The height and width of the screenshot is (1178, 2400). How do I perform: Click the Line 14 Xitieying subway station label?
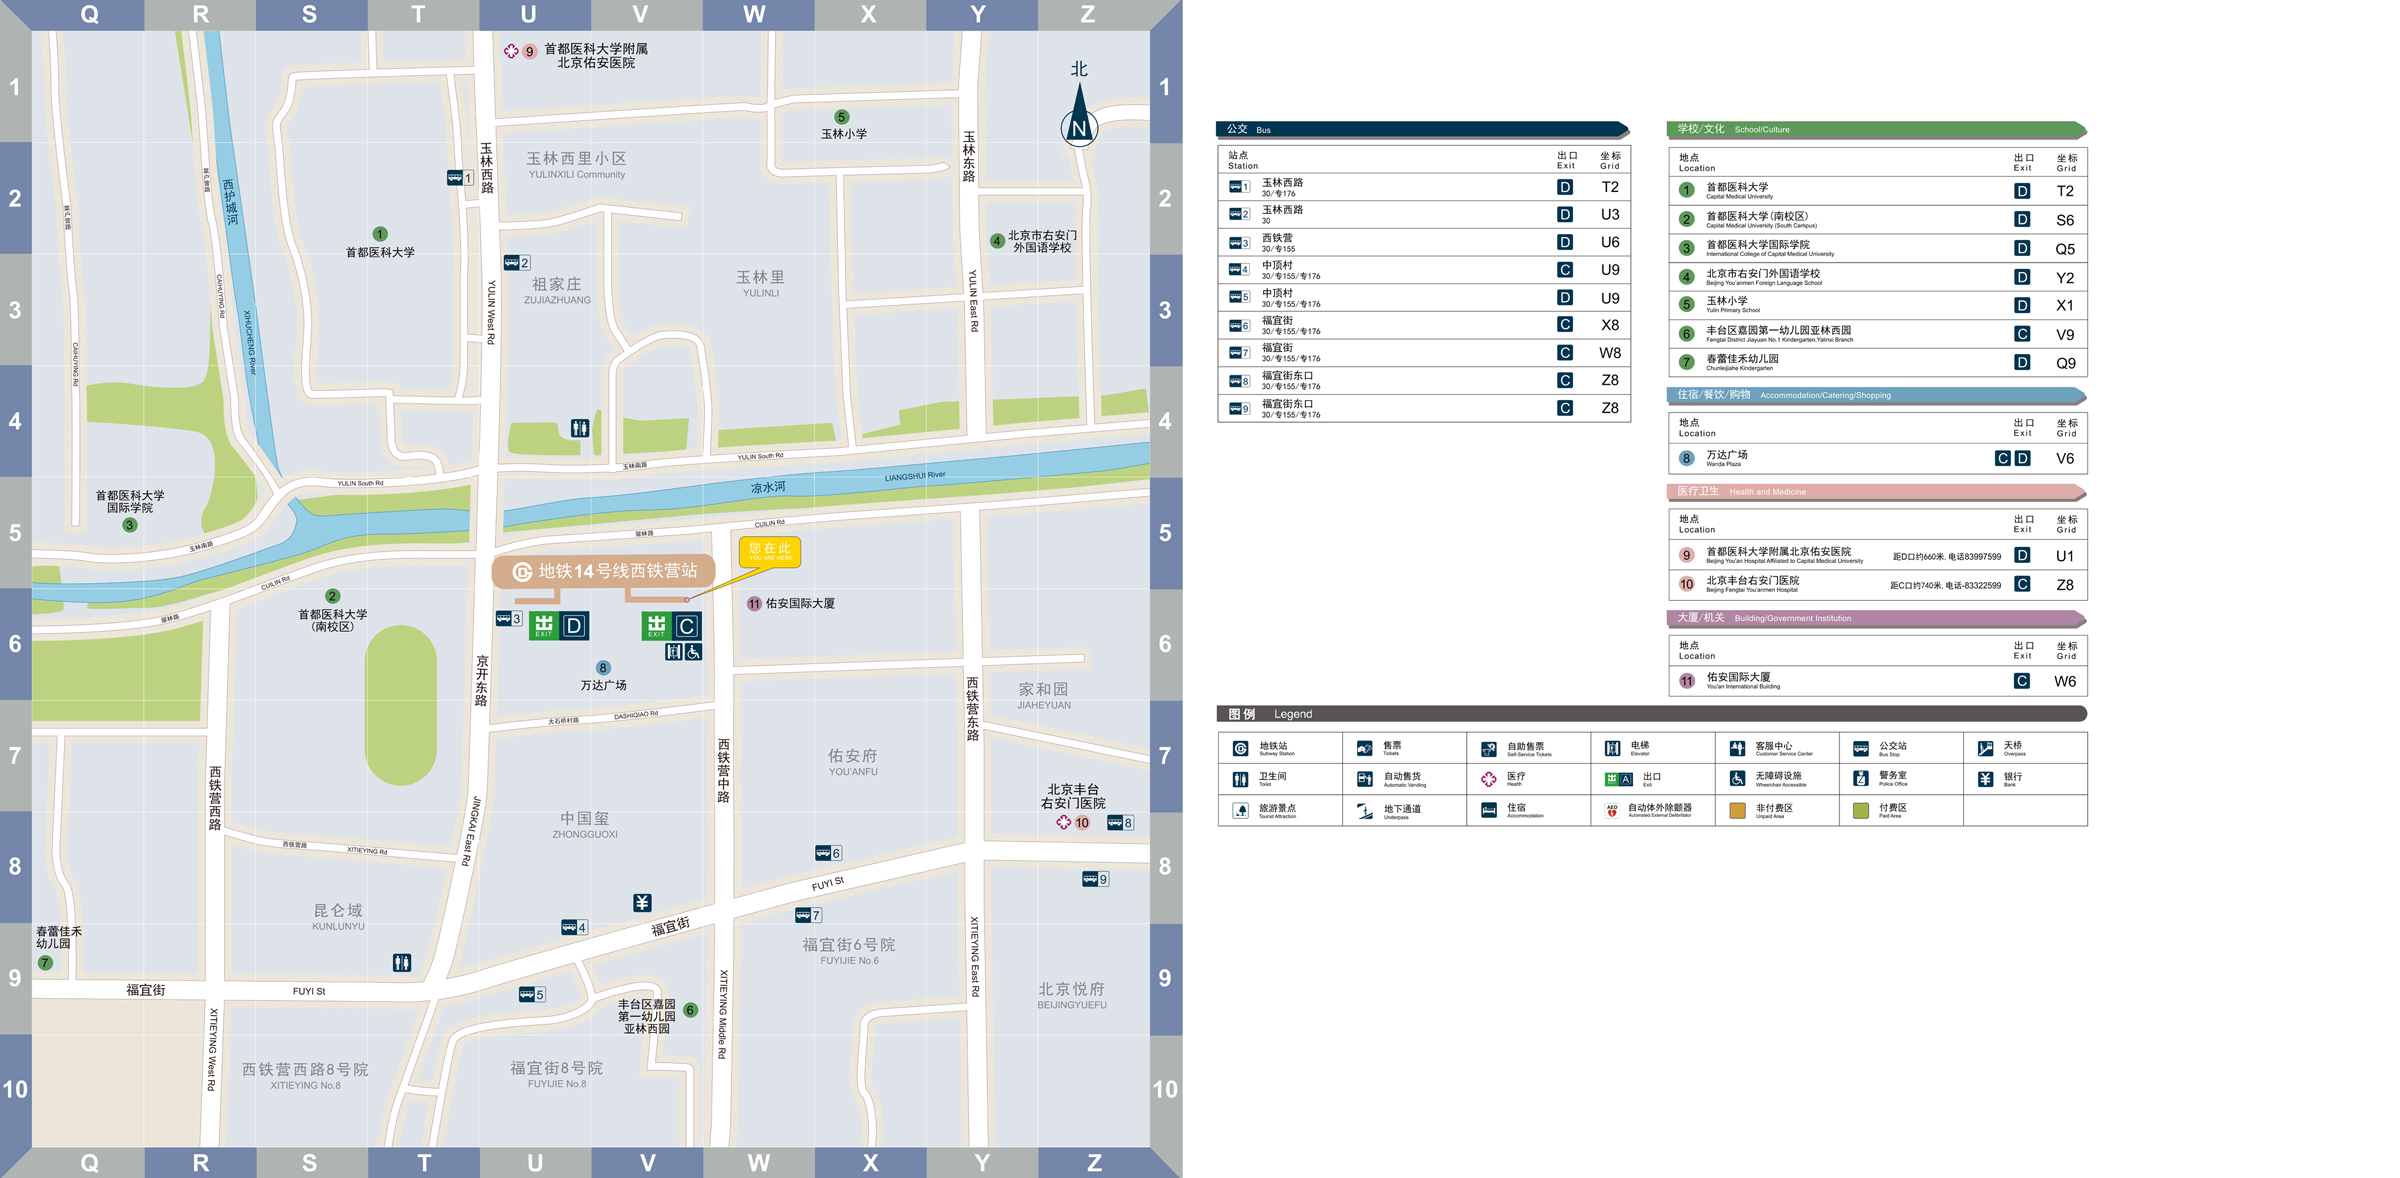pyautogui.click(x=604, y=571)
